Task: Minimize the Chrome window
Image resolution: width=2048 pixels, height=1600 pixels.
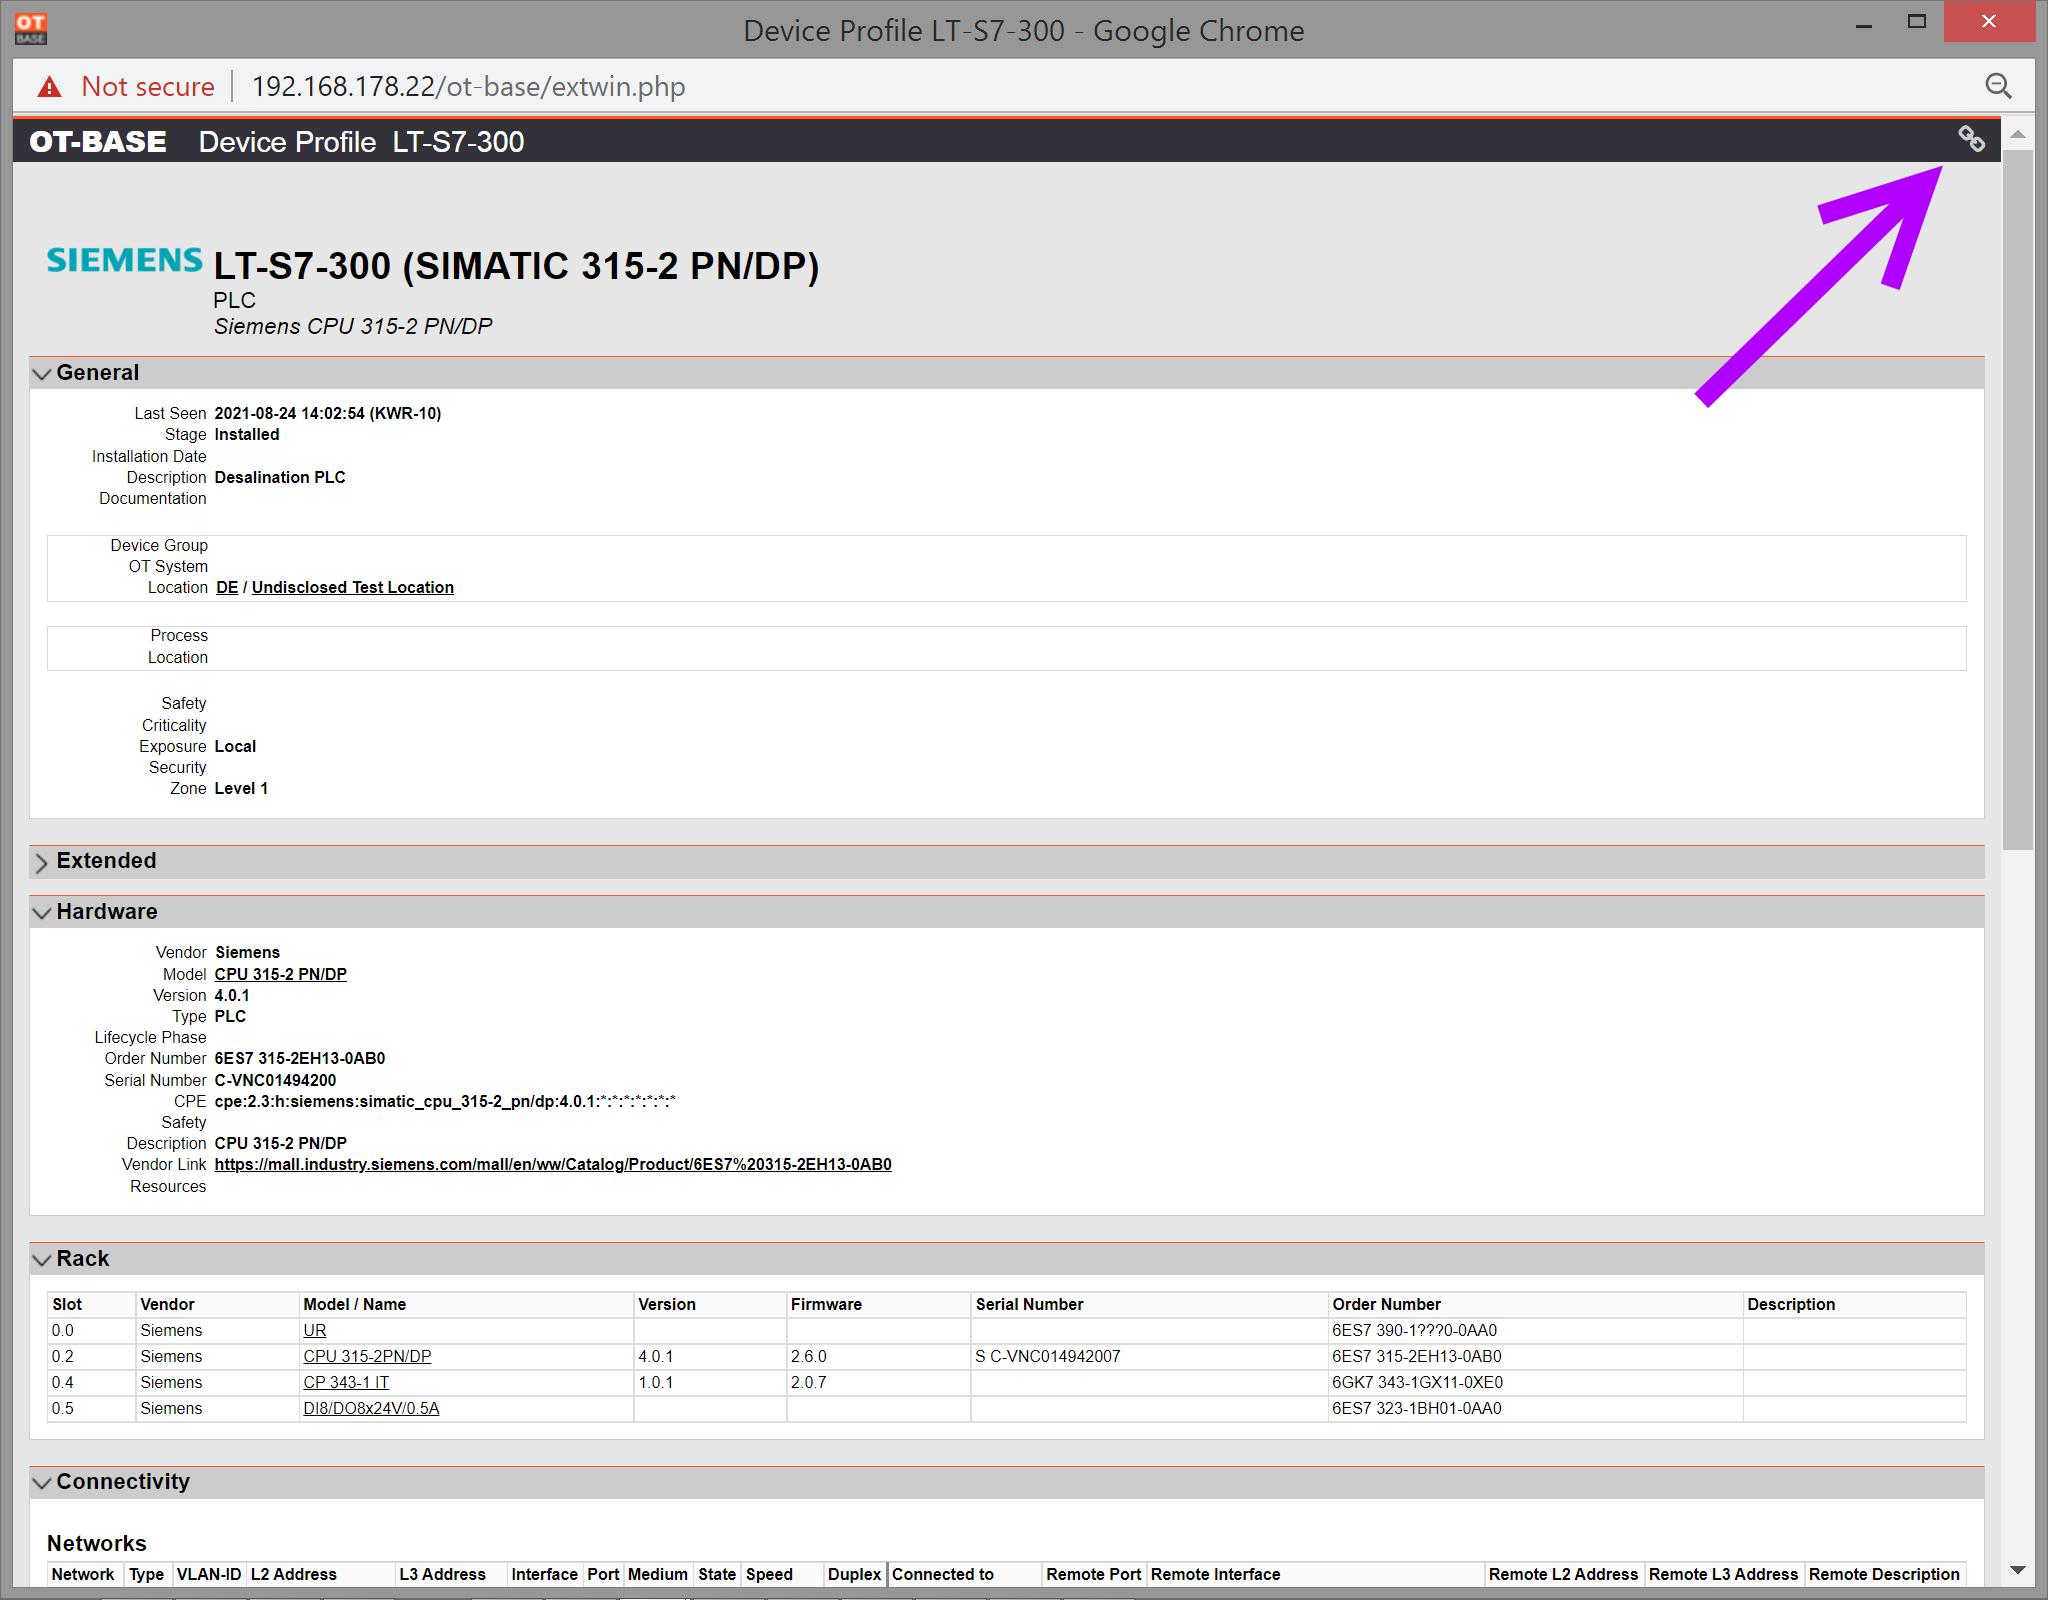Action: (1864, 24)
